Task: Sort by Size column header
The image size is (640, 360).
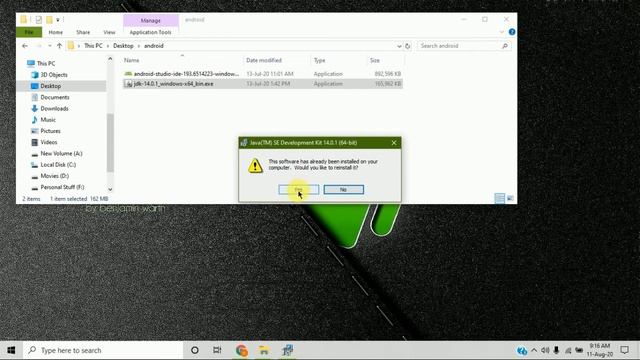Action: 375,60
